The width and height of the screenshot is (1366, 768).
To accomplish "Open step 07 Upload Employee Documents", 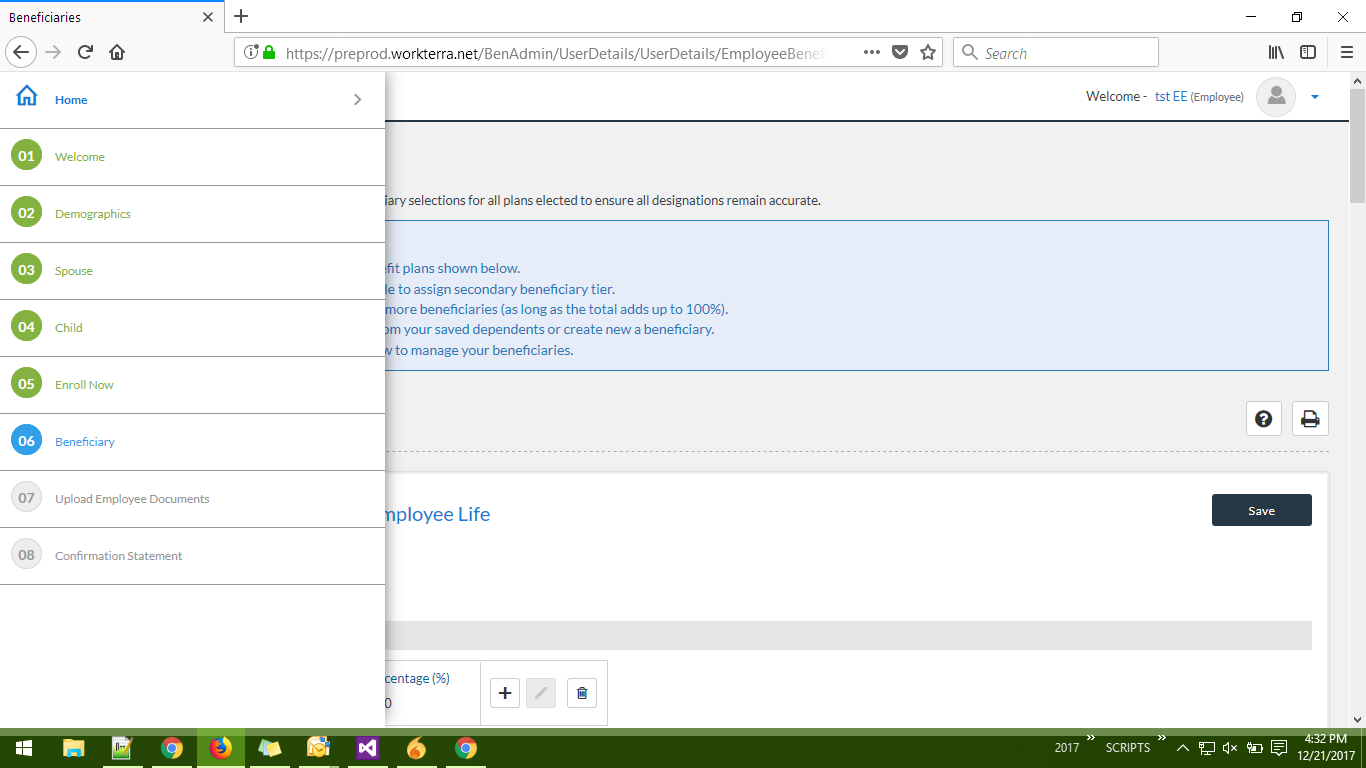I will pos(192,499).
